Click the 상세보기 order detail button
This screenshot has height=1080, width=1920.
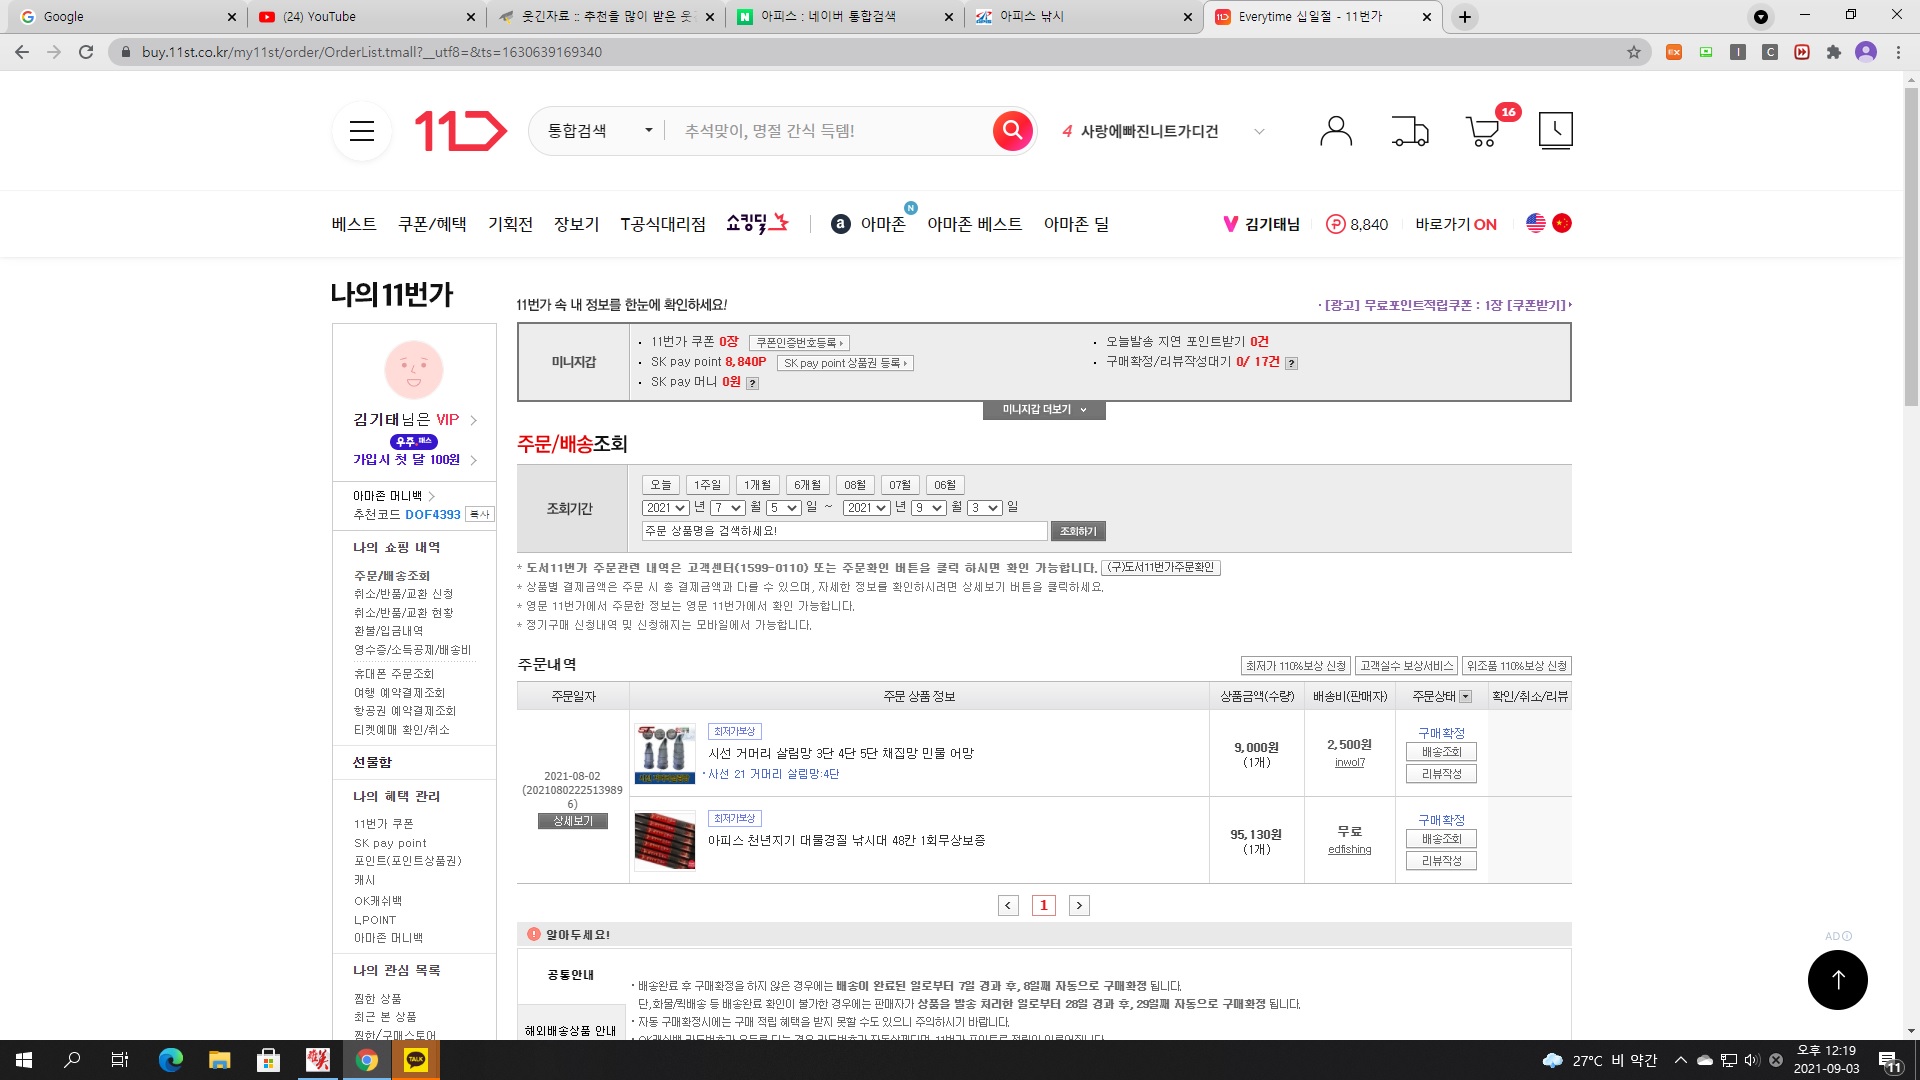coord(573,821)
